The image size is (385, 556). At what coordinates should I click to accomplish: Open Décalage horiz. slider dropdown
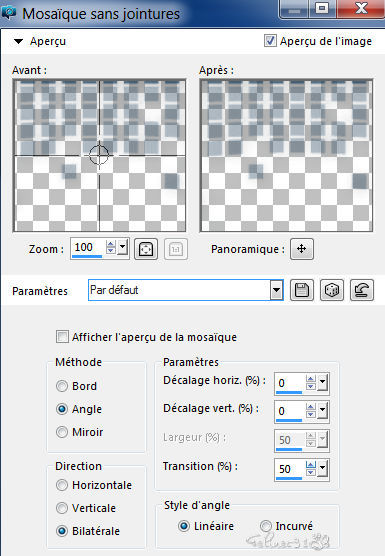[322, 383]
